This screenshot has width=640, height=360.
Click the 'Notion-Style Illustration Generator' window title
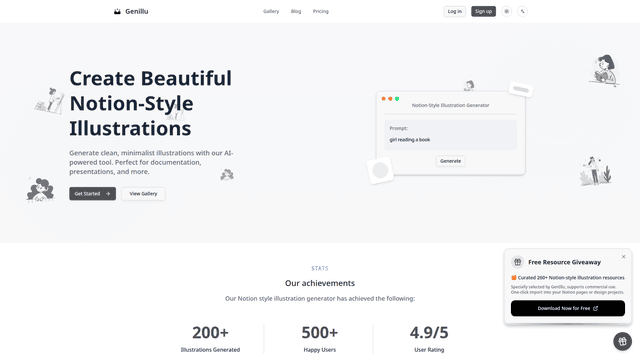coord(451,105)
